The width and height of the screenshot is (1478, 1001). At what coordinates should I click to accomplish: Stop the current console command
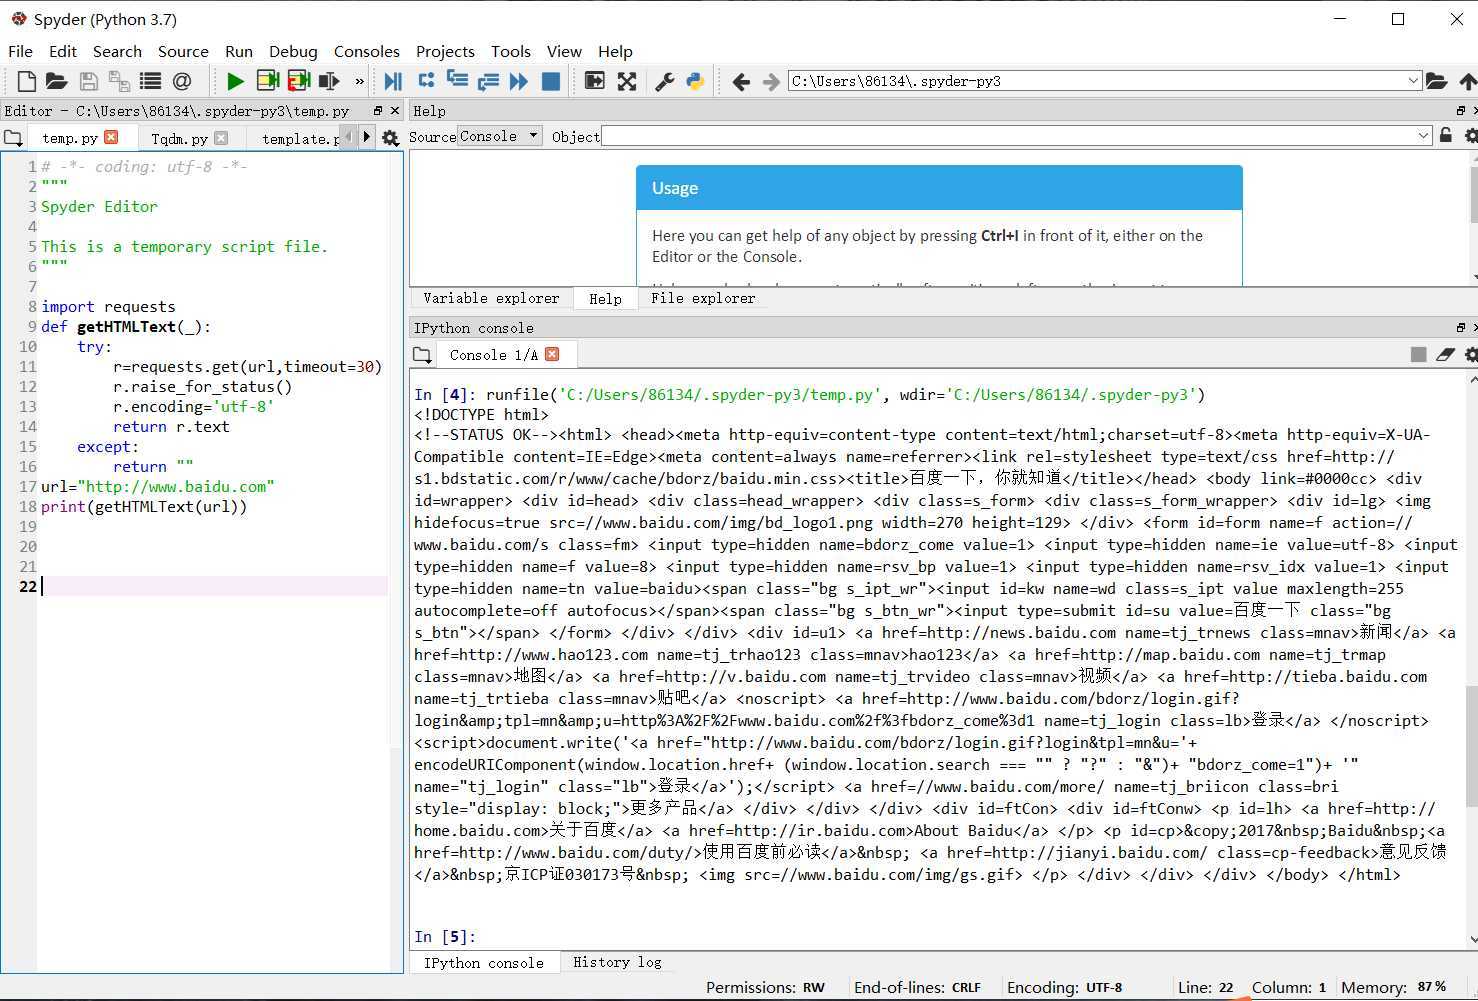pyautogui.click(x=1418, y=355)
